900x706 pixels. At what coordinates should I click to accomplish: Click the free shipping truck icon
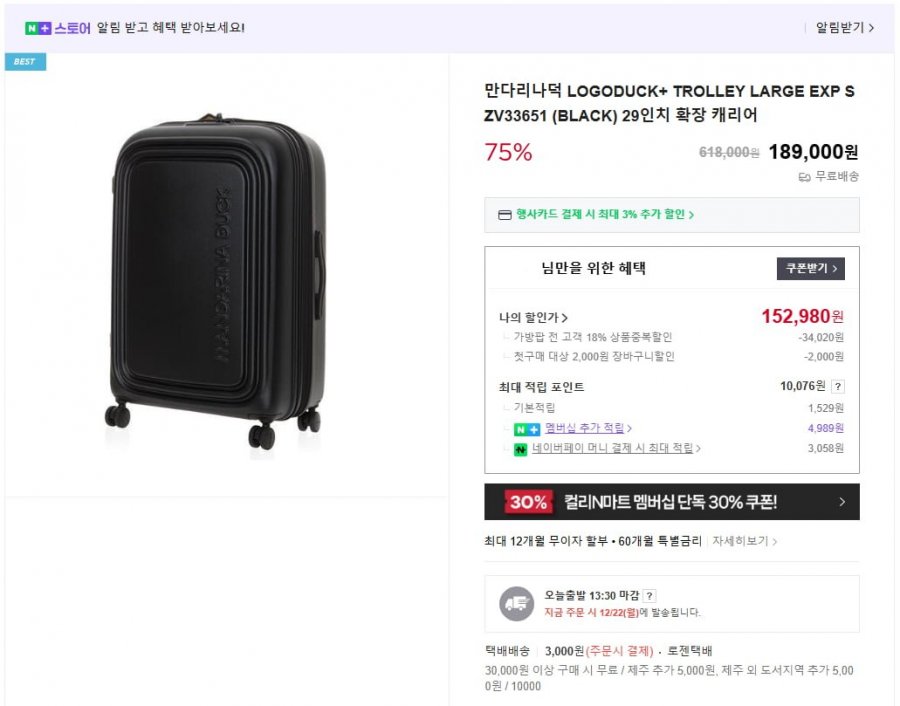804,177
